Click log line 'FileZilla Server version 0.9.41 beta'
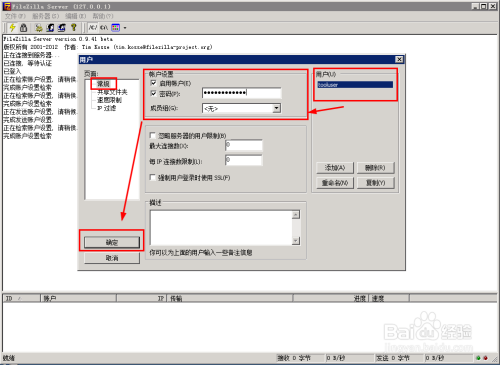 (58, 39)
